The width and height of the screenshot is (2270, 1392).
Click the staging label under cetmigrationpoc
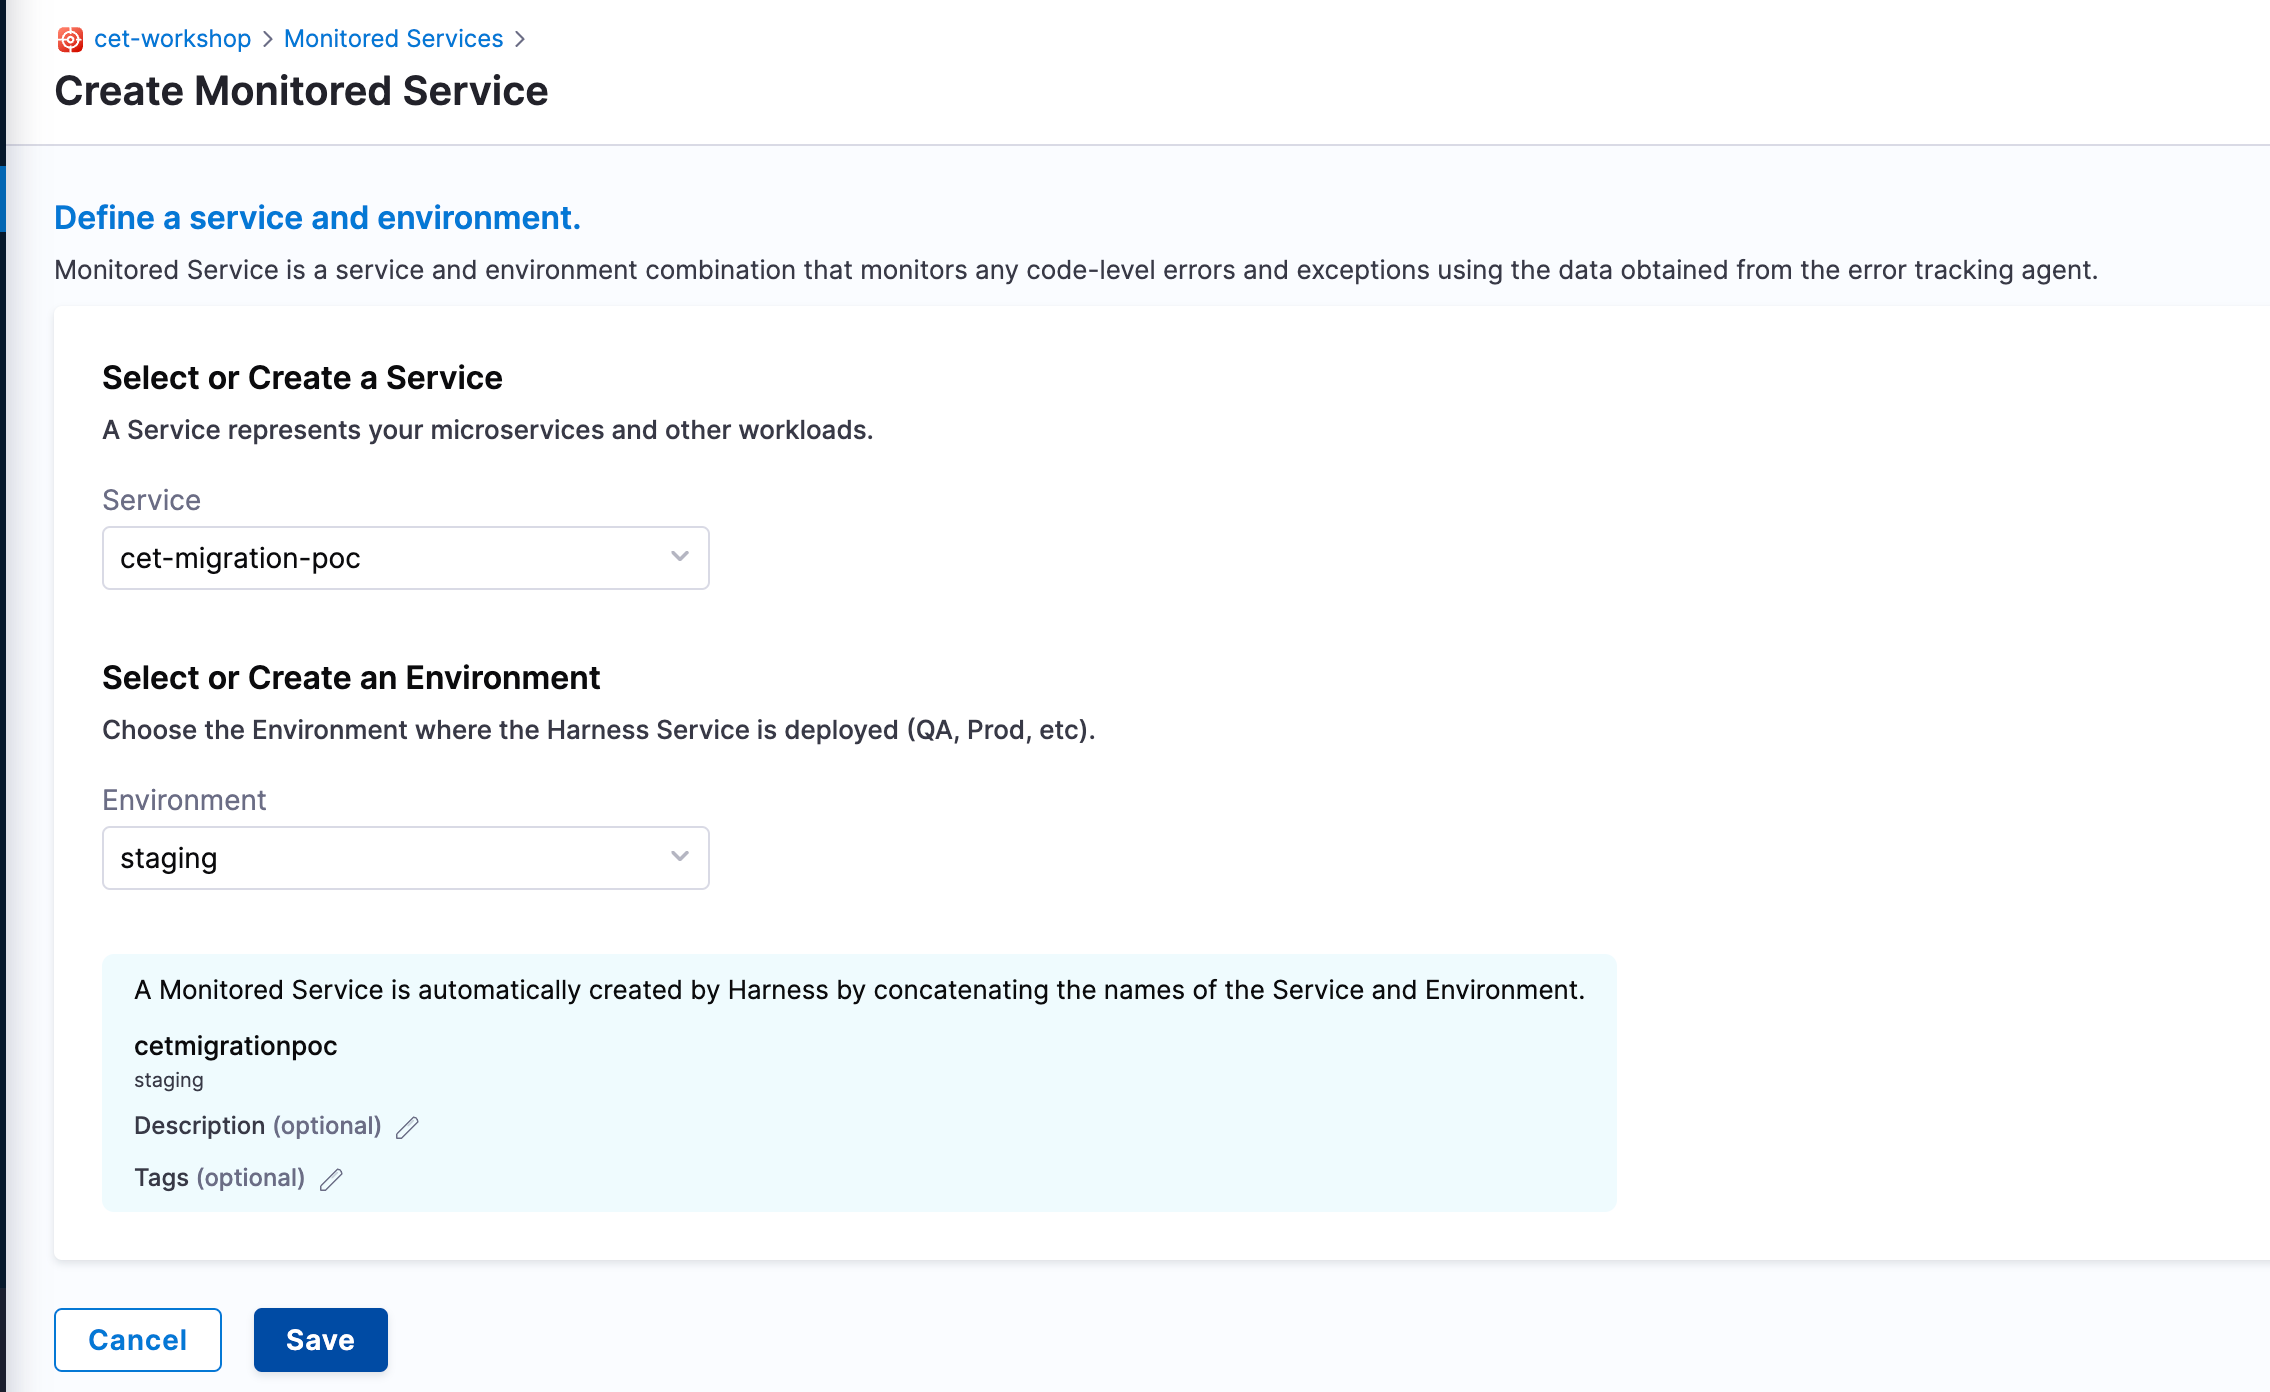[168, 1079]
